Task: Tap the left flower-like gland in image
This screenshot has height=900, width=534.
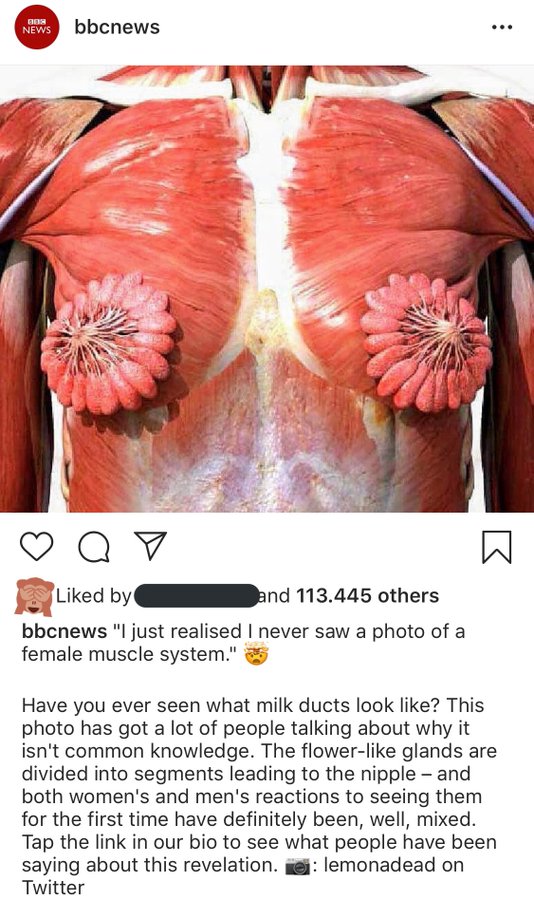Action: click(x=109, y=343)
